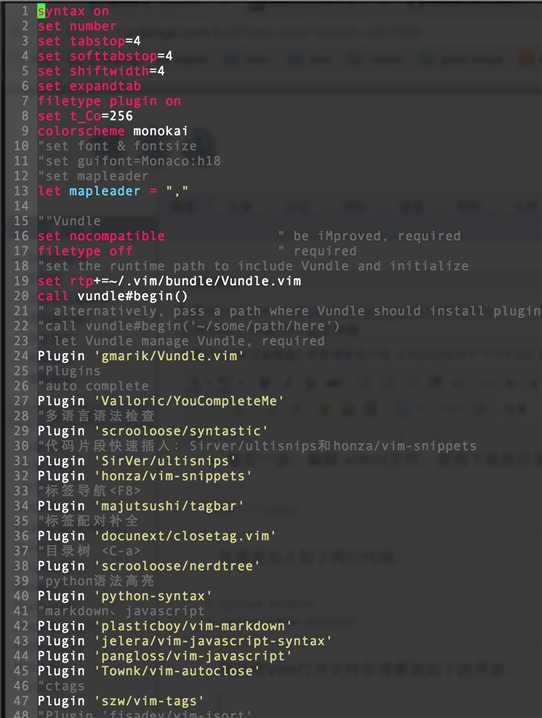Click Plugin 'scrooloose/nerdtree' line
Image resolution: width=542 pixels, height=718 pixels.
(149, 566)
